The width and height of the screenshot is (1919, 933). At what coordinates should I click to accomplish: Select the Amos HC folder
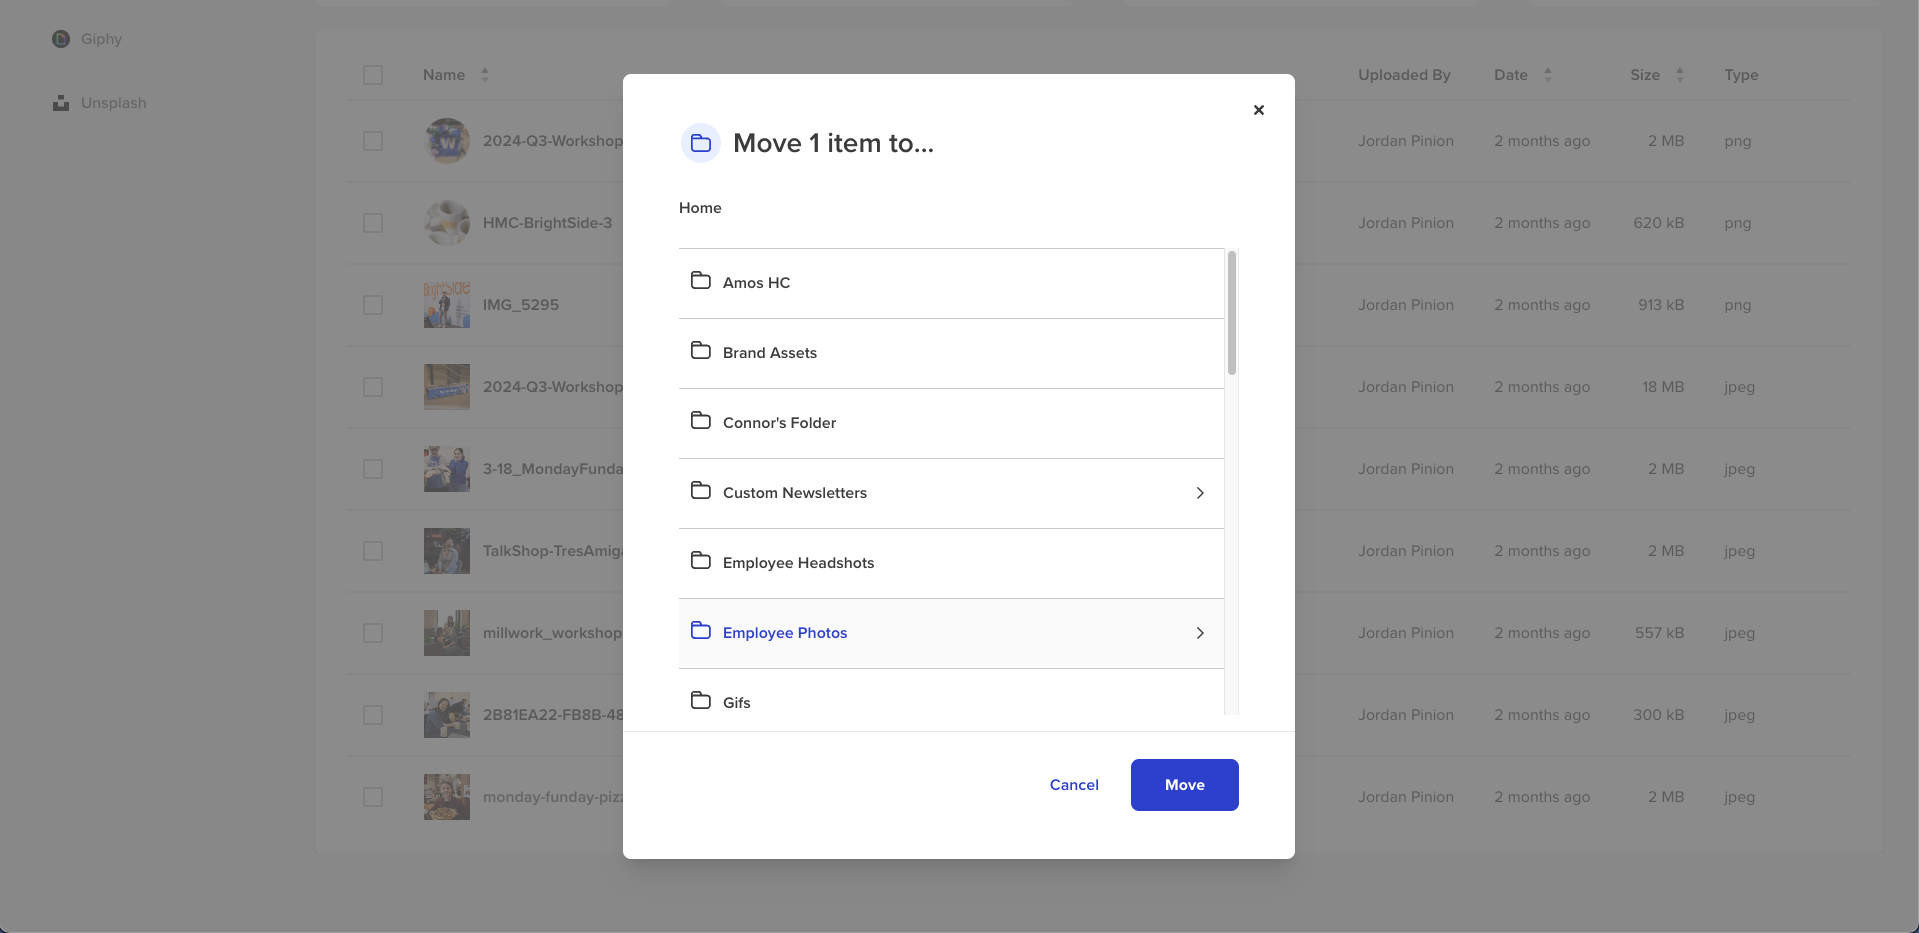951,283
